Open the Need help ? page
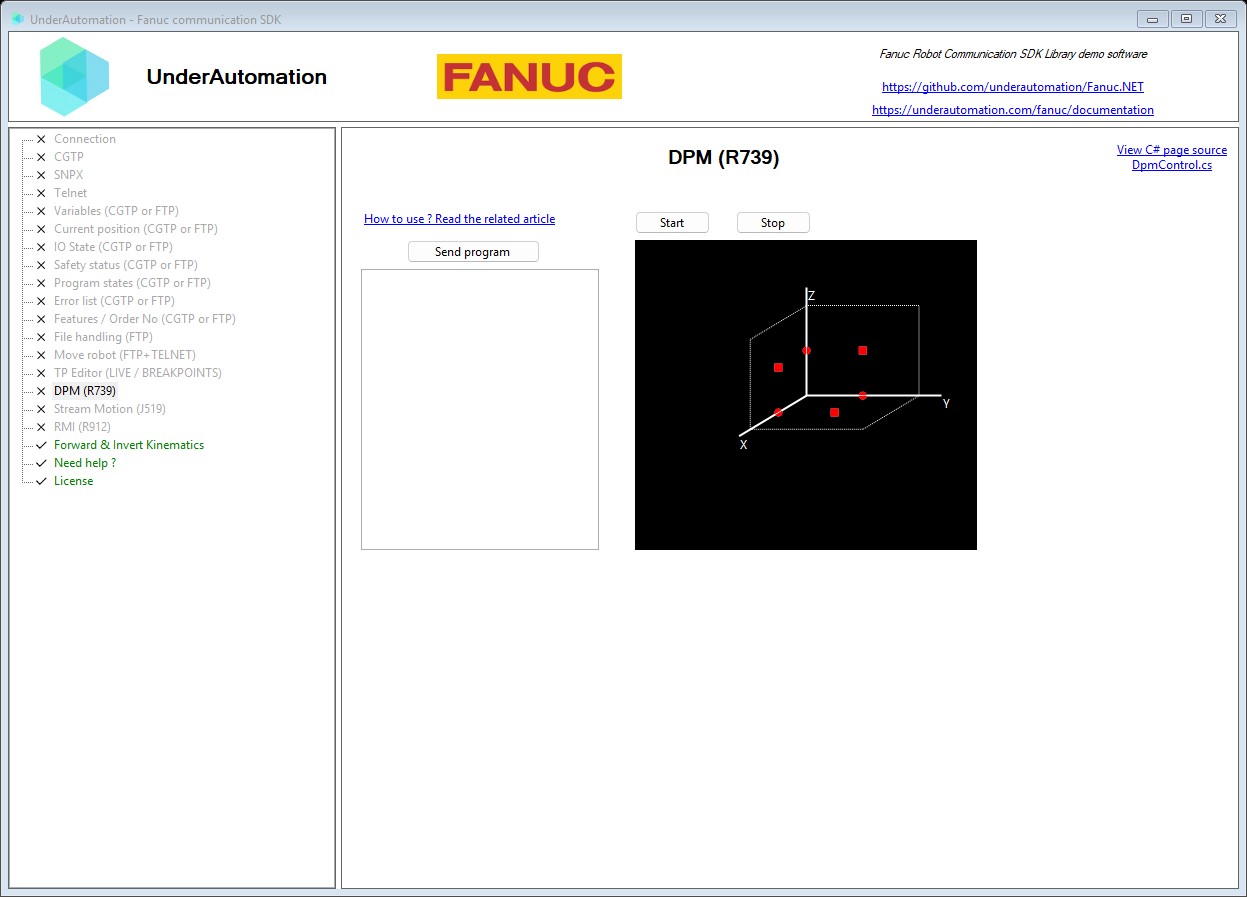 click(x=85, y=463)
